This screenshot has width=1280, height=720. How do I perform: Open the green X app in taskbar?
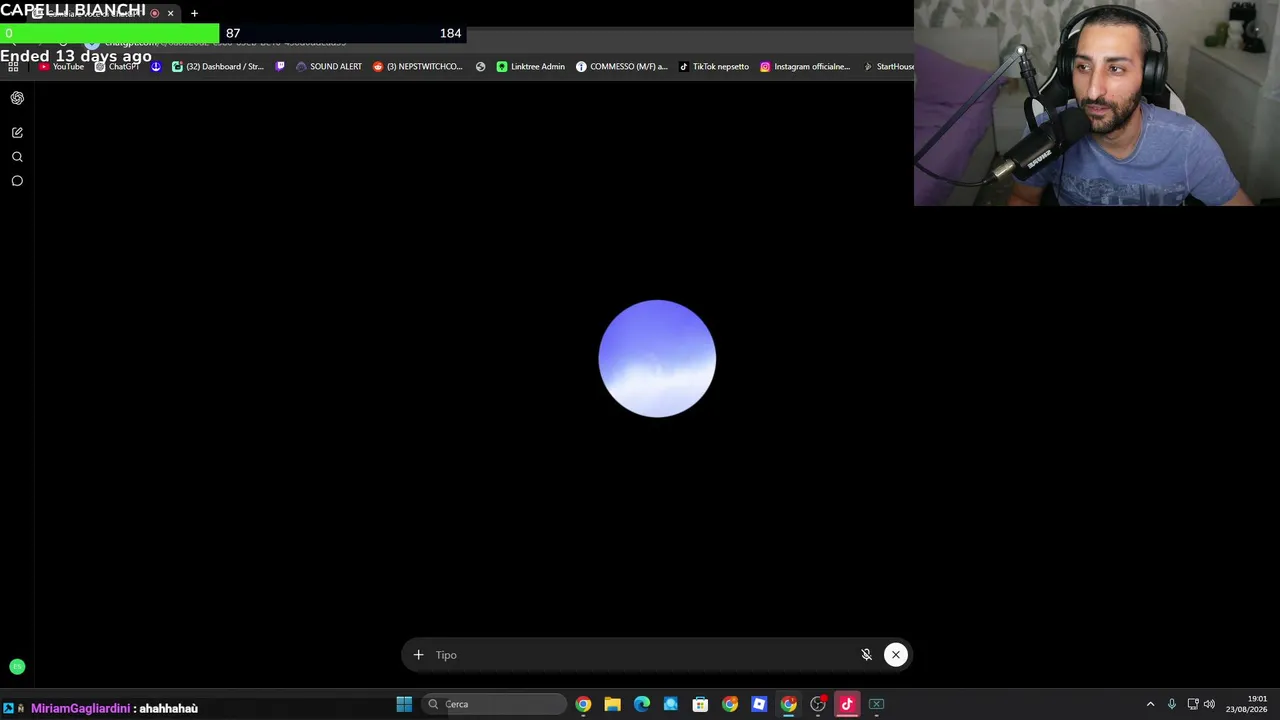(876, 704)
